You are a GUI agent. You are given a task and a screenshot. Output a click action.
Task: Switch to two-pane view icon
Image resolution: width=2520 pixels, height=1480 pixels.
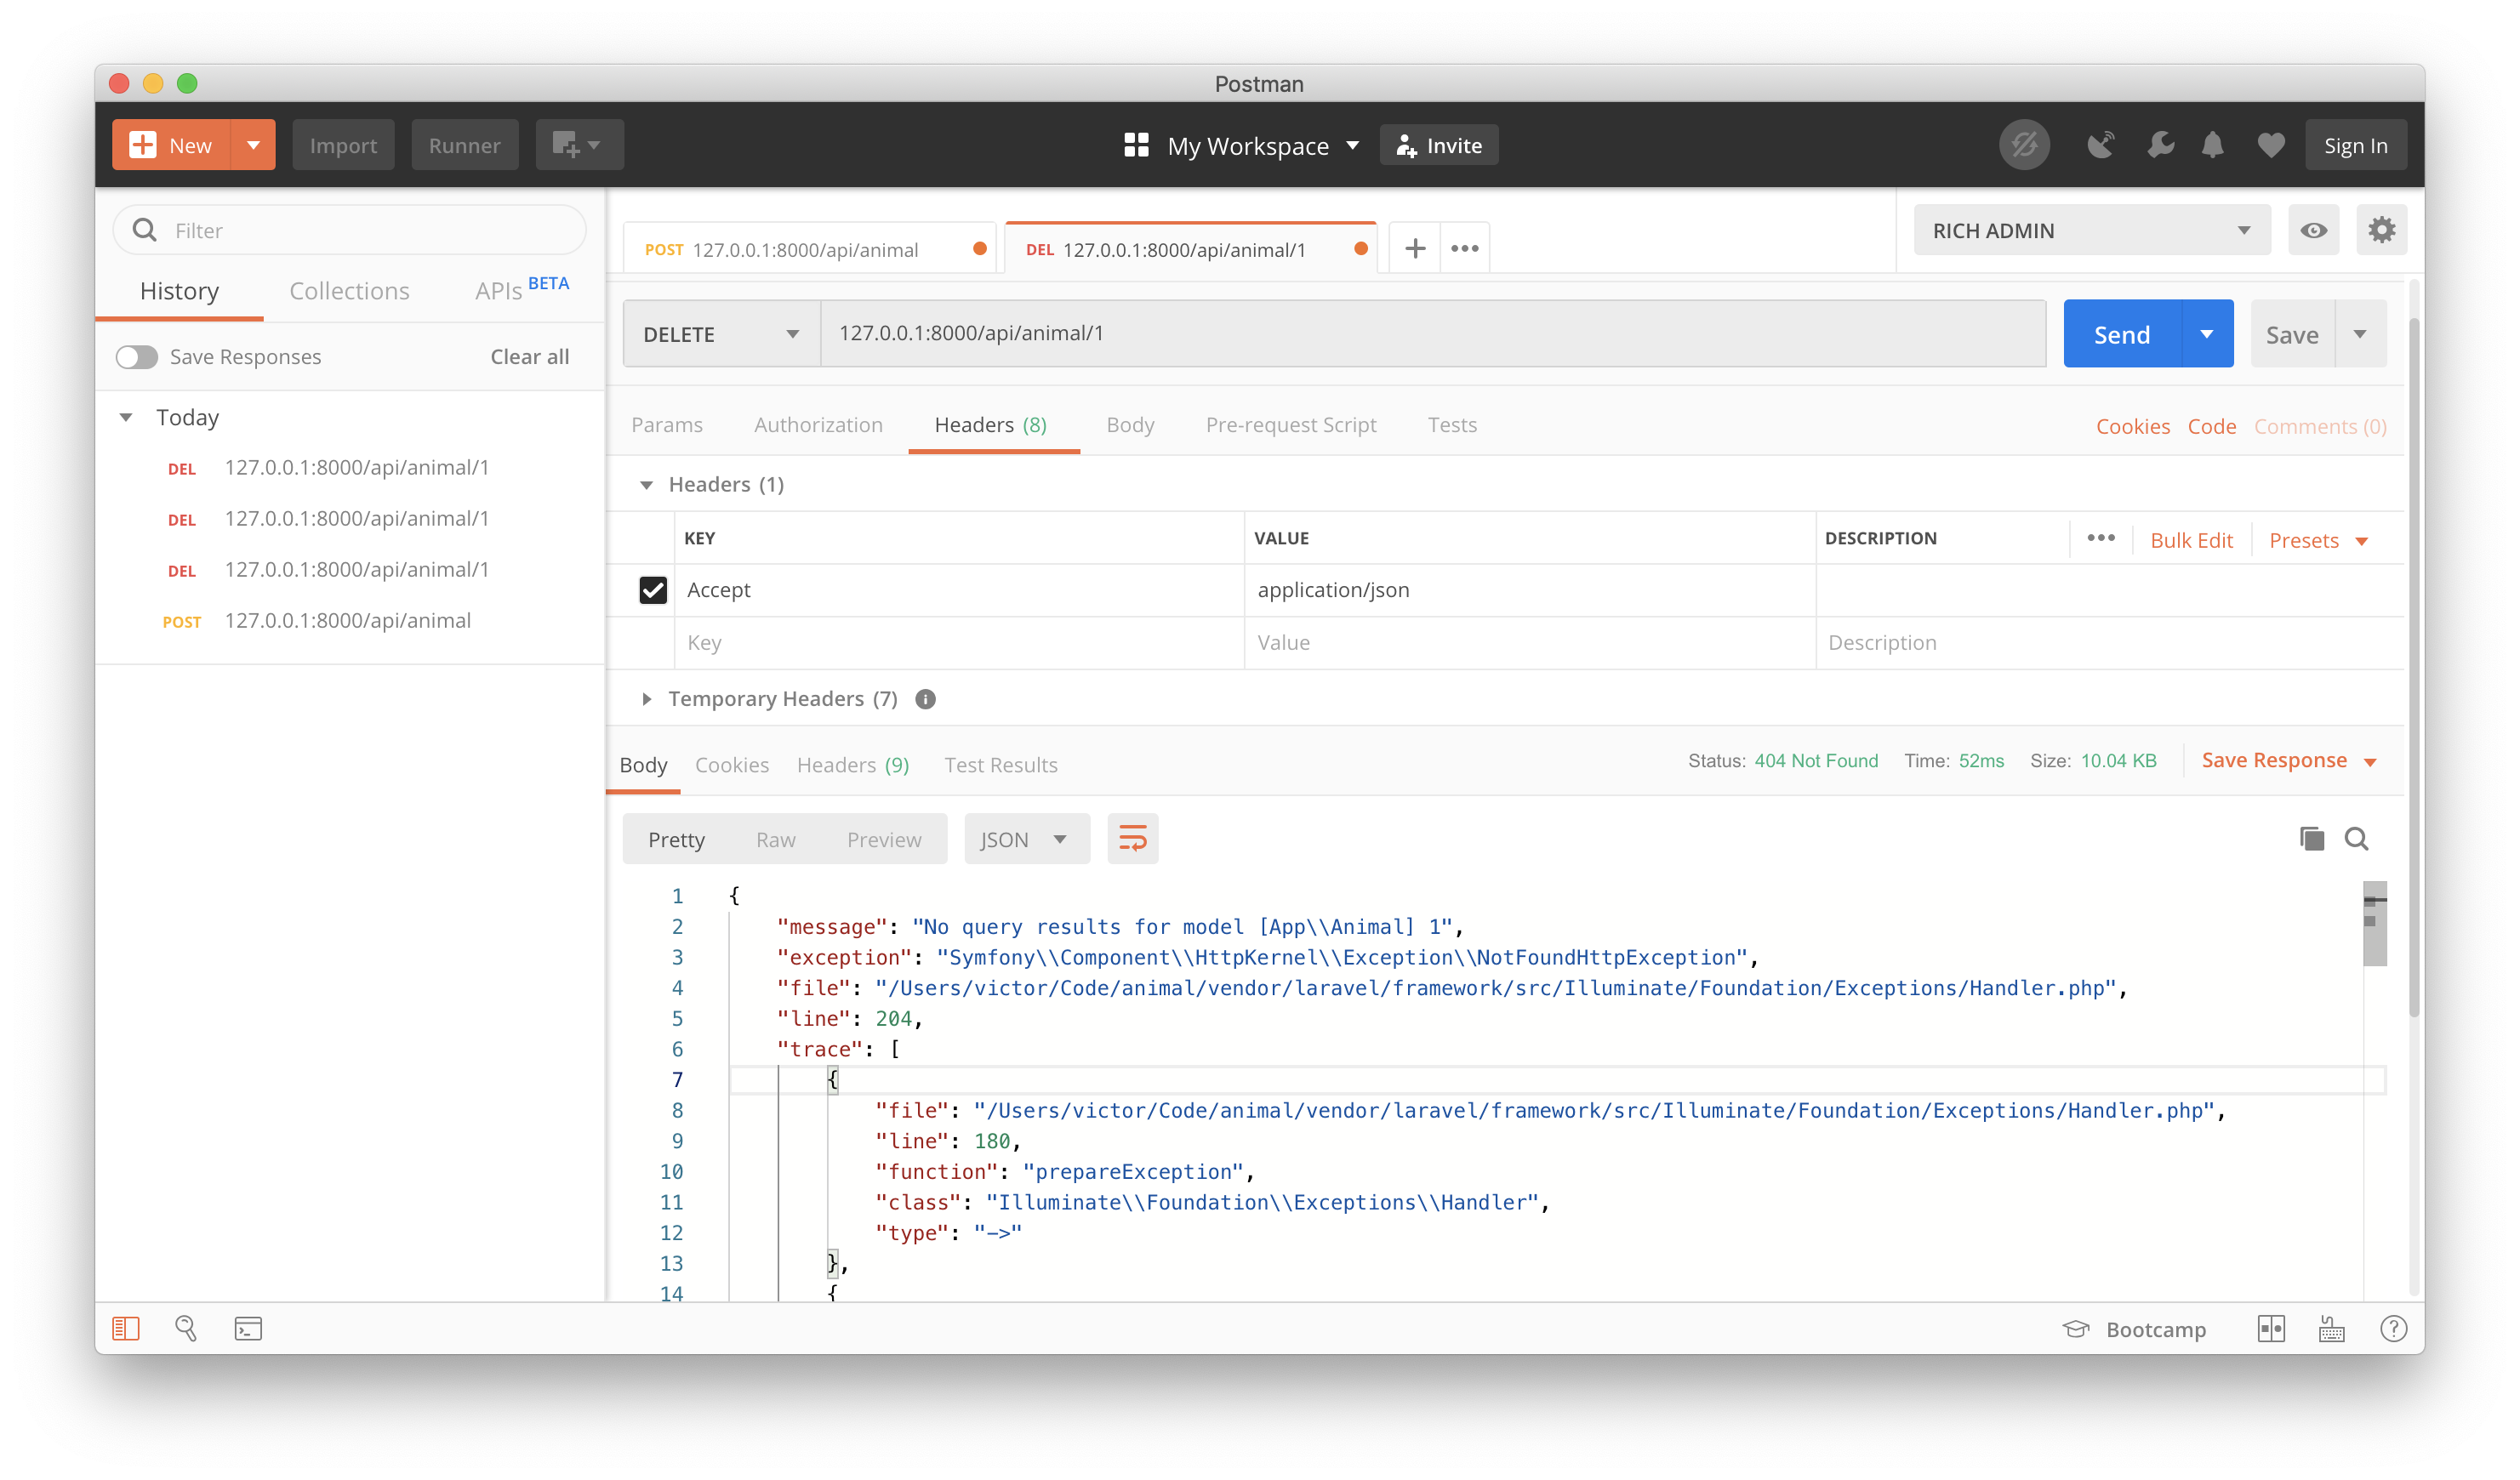pyautogui.click(x=2271, y=1329)
